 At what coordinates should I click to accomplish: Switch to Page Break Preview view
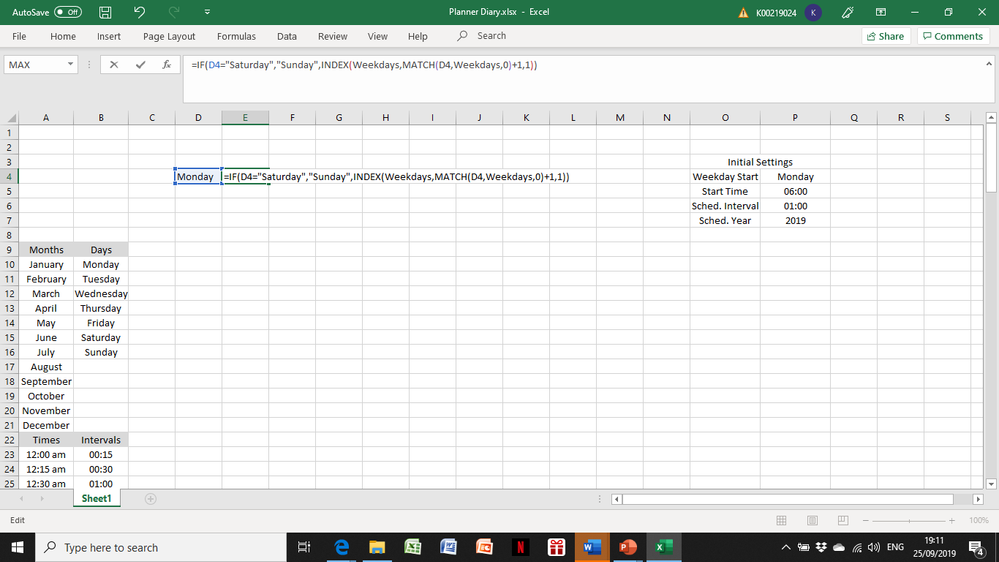pos(842,521)
